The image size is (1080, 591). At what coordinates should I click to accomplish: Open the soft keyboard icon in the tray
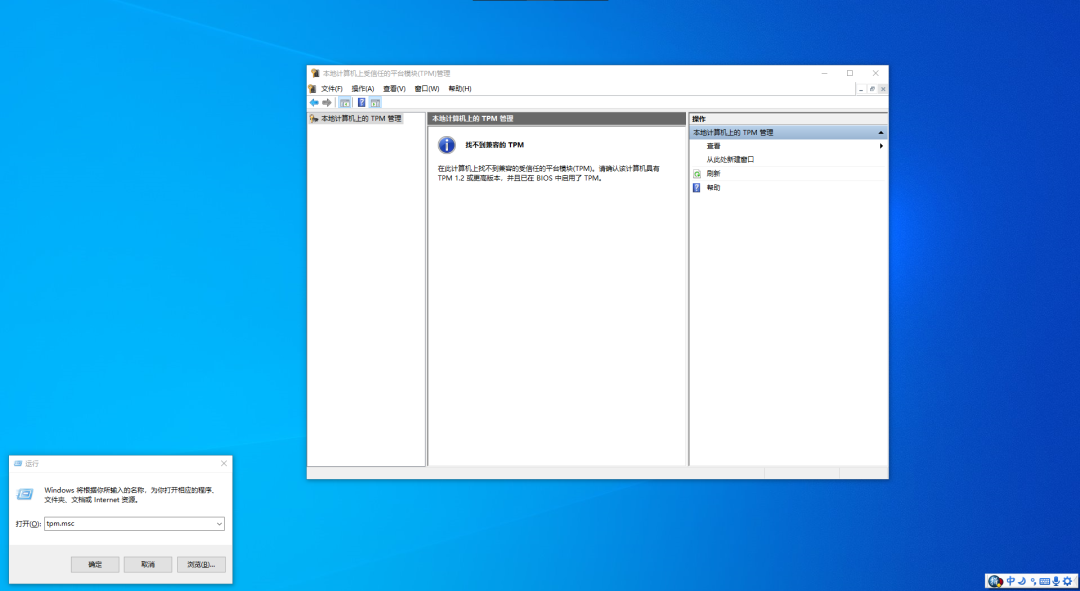click(x=1044, y=581)
